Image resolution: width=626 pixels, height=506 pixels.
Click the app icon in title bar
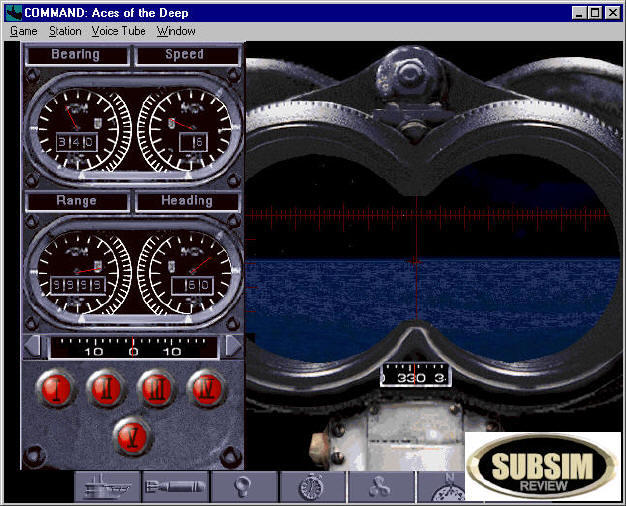point(14,13)
